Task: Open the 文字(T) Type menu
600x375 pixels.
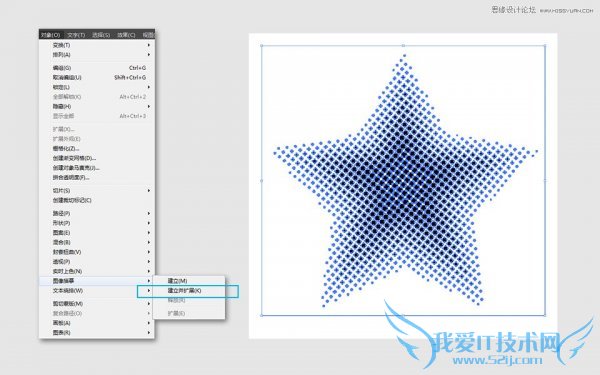Action: click(76, 35)
